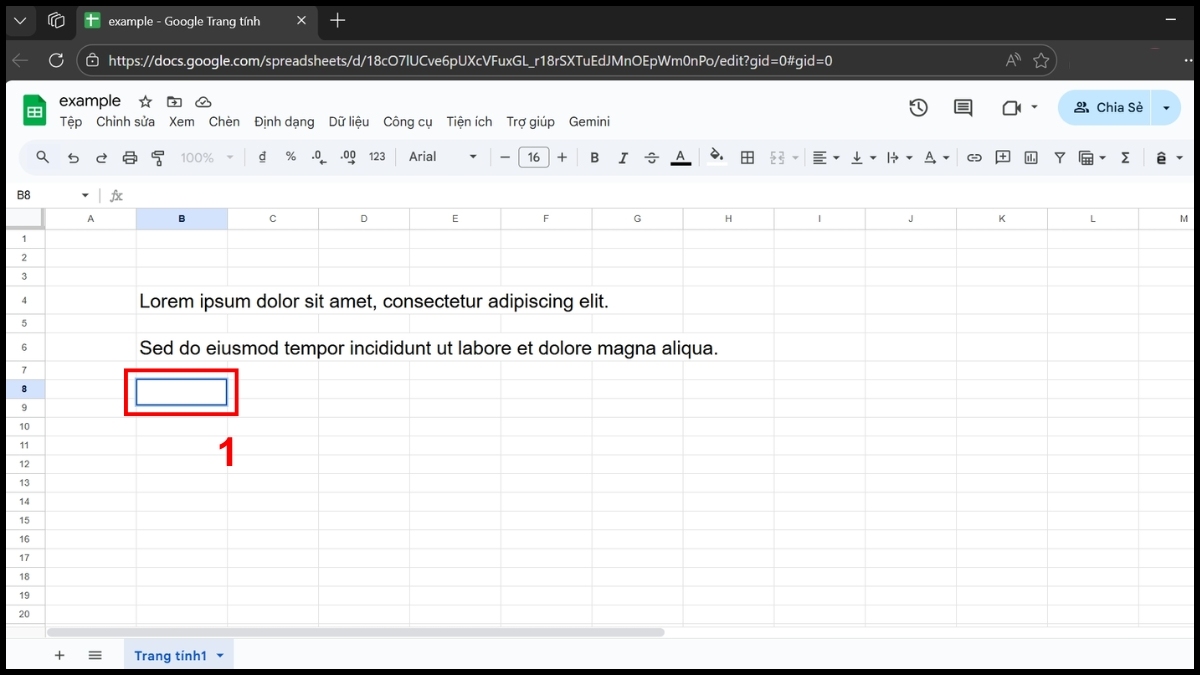Click the Undo icon
Image resolution: width=1200 pixels, height=675 pixels.
71,157
